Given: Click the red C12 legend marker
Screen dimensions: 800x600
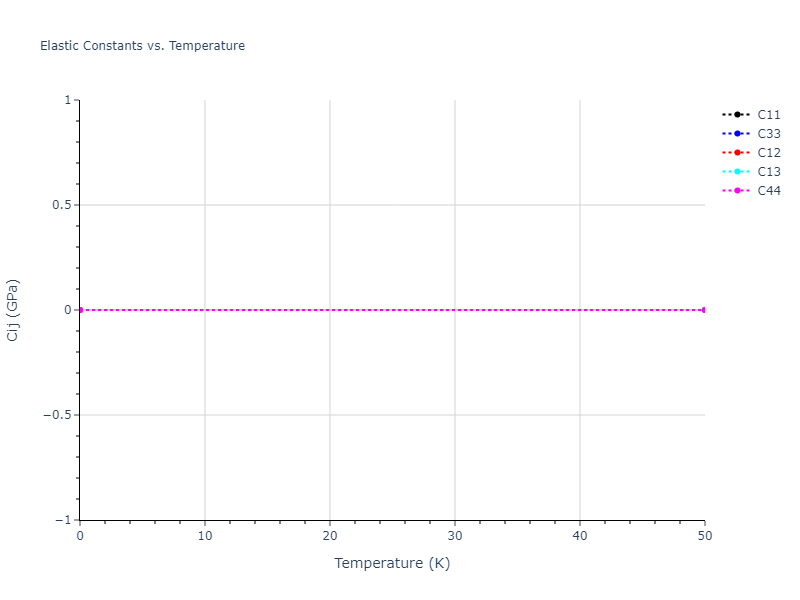Looking at the screenshot, I should coord(737,152).
